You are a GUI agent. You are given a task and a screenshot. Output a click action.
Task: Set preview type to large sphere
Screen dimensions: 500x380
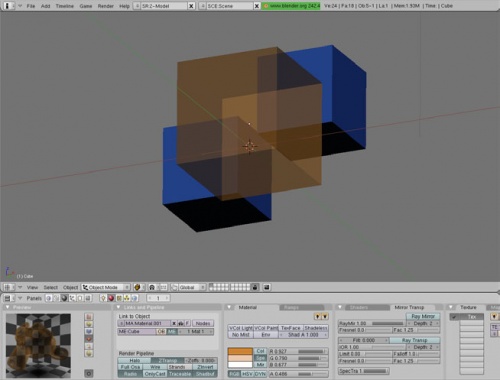click(89, 354)
